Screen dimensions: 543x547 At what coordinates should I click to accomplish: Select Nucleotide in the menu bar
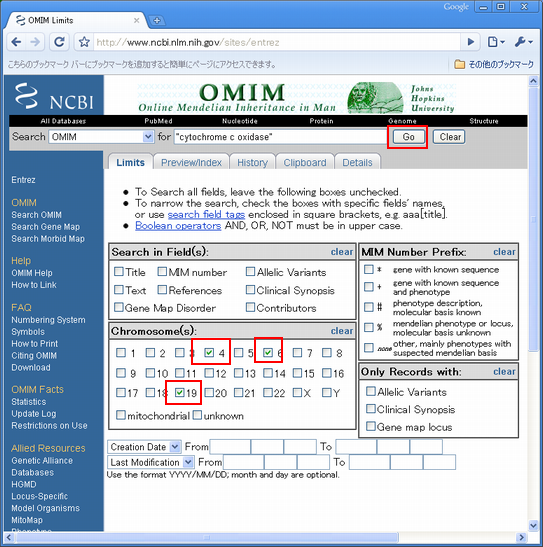(x=240, y=121)
